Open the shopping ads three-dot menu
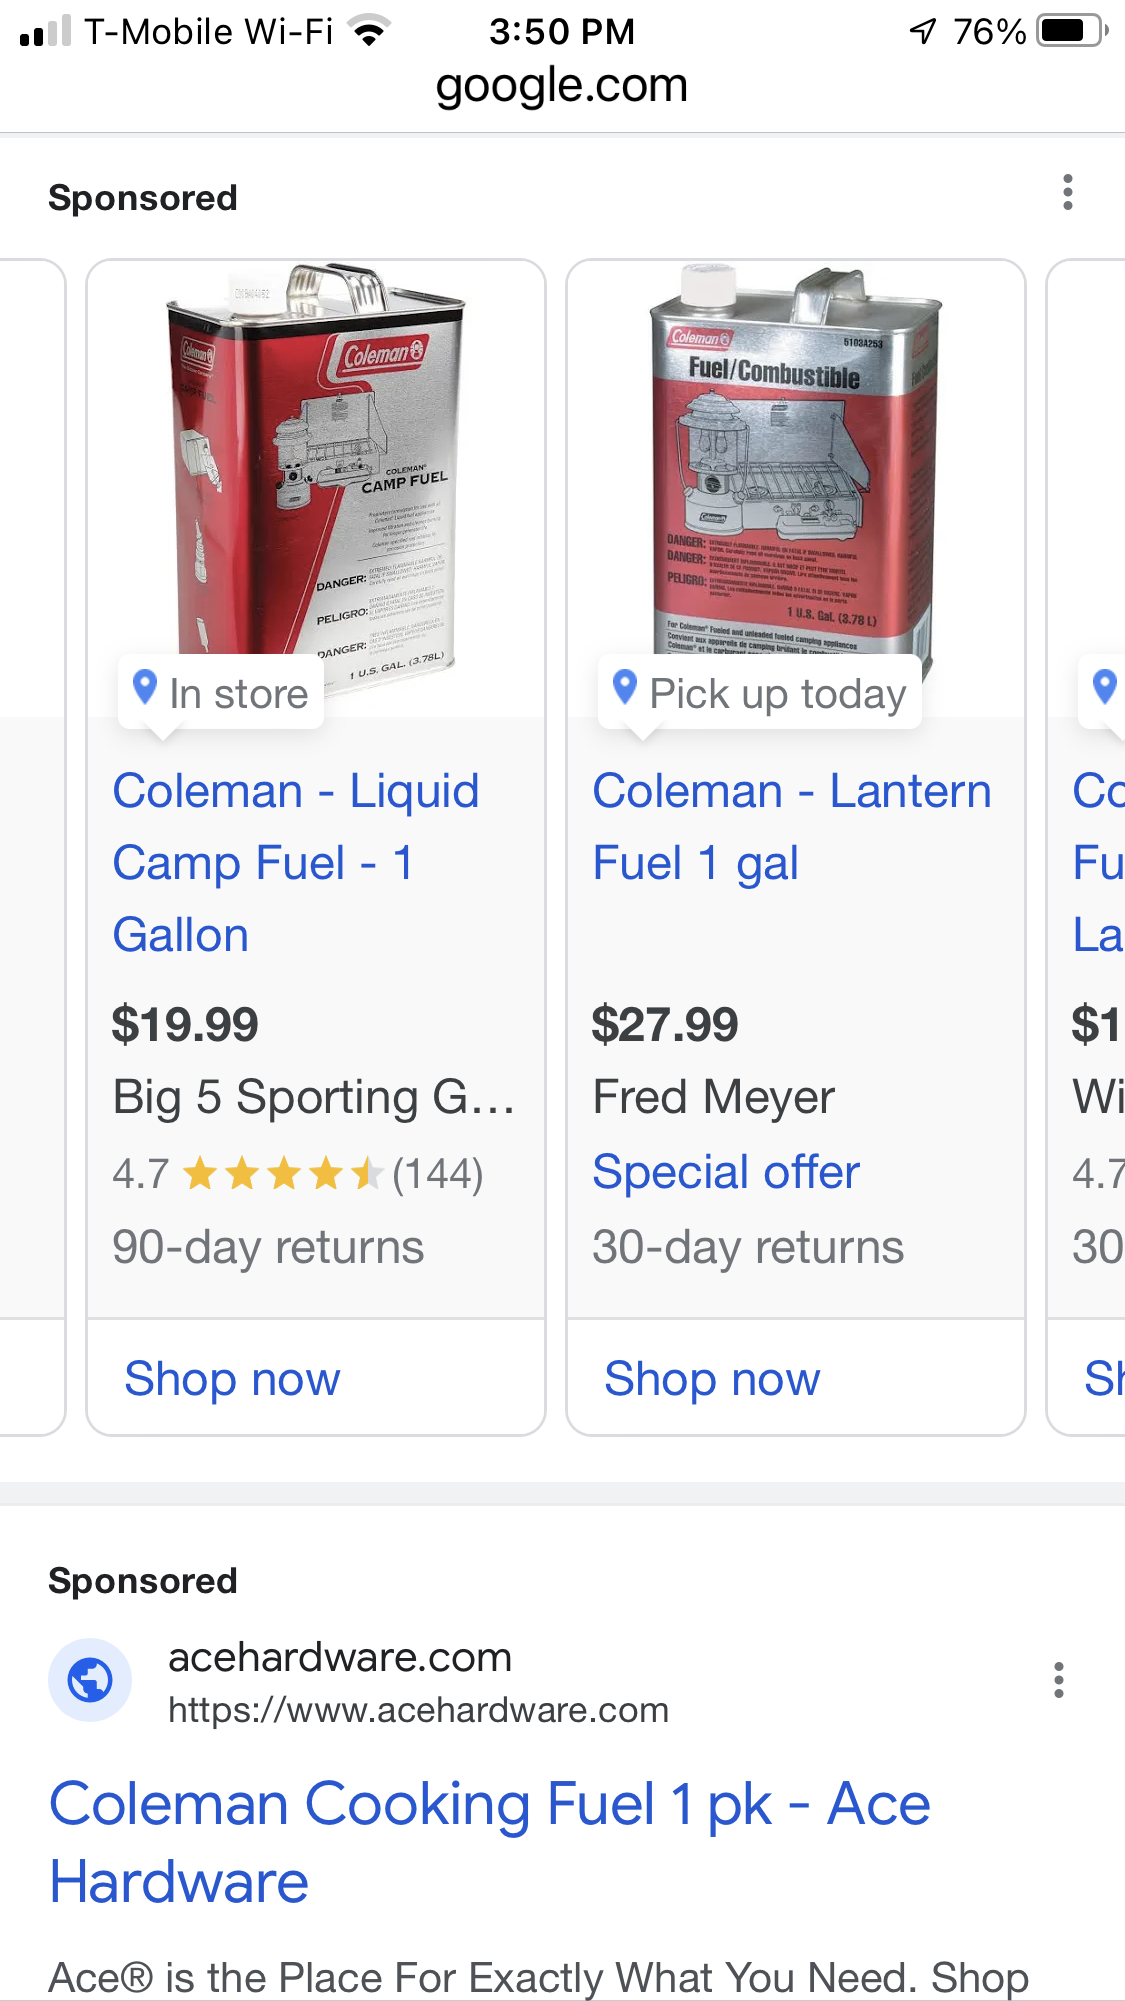The height and width of the screenshot is (2001, 1125). pos(1067,192)
